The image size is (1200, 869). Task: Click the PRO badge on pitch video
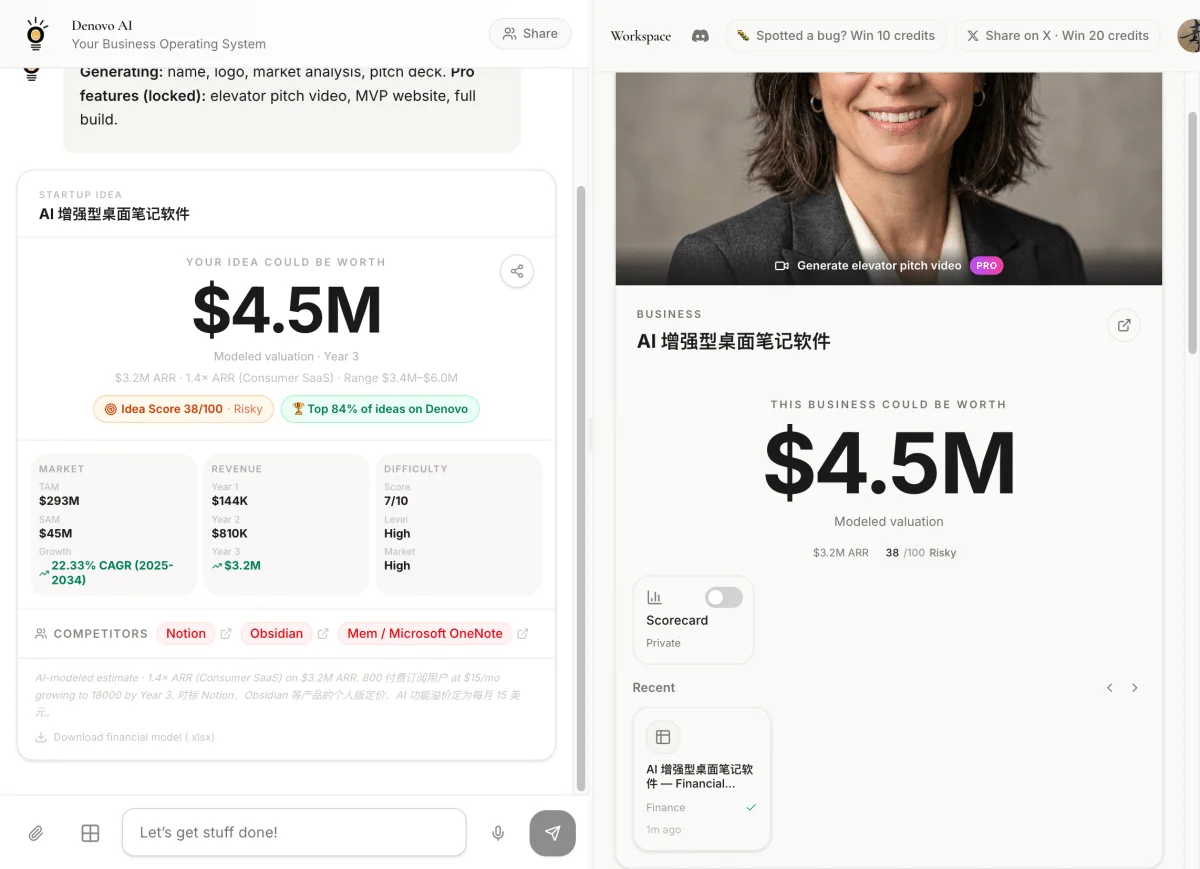(x=986, y=266)
